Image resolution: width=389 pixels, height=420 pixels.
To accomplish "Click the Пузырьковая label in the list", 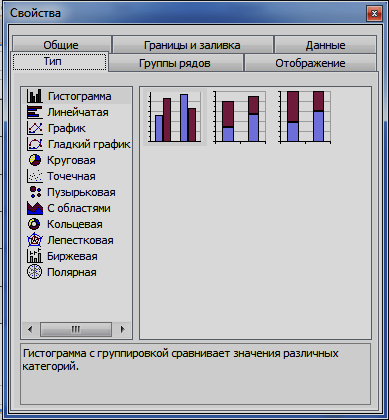I will click(81, 192).
